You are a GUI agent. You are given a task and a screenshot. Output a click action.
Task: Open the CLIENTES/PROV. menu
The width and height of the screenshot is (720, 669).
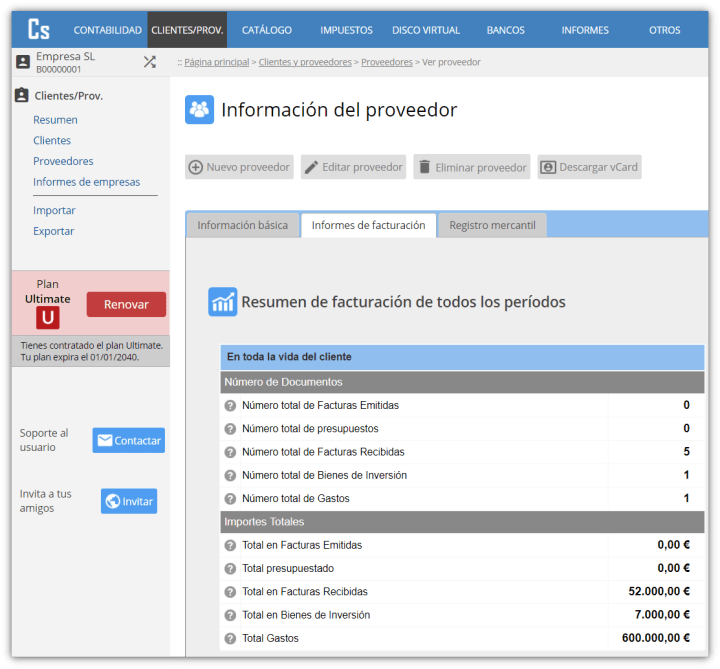(187, 30)
